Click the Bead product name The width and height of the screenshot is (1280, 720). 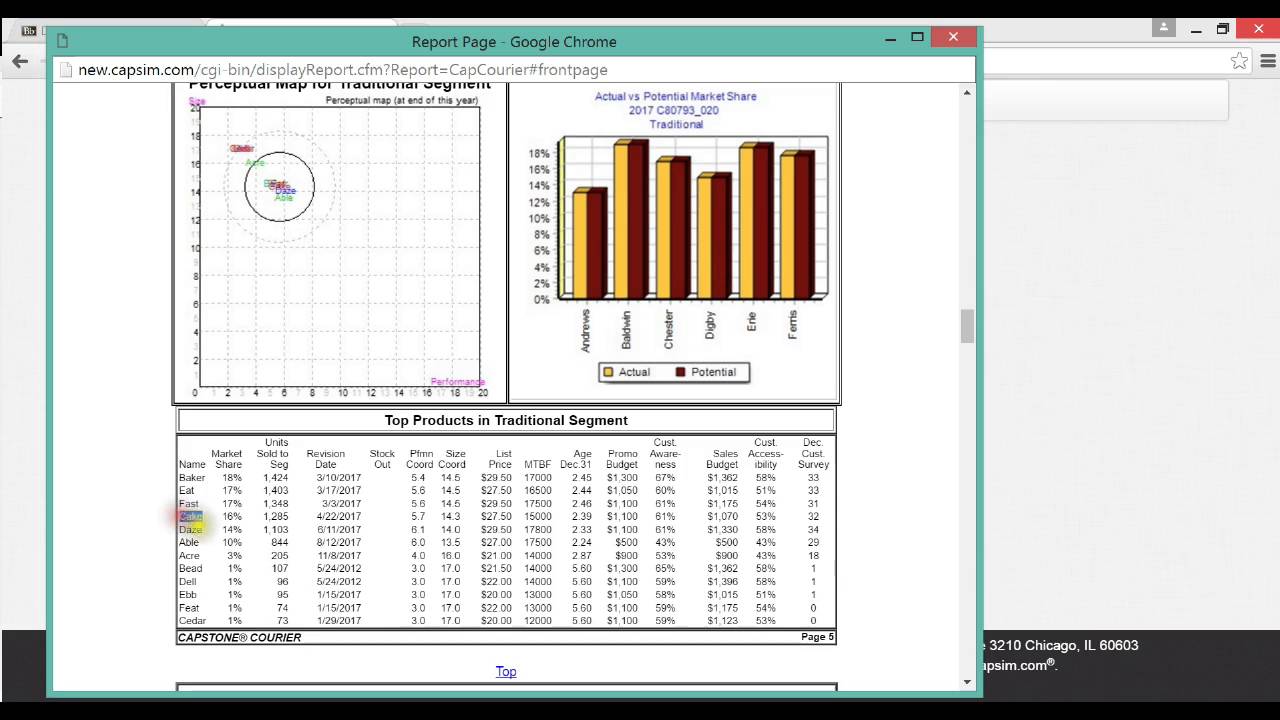click(x=190, y=569)
